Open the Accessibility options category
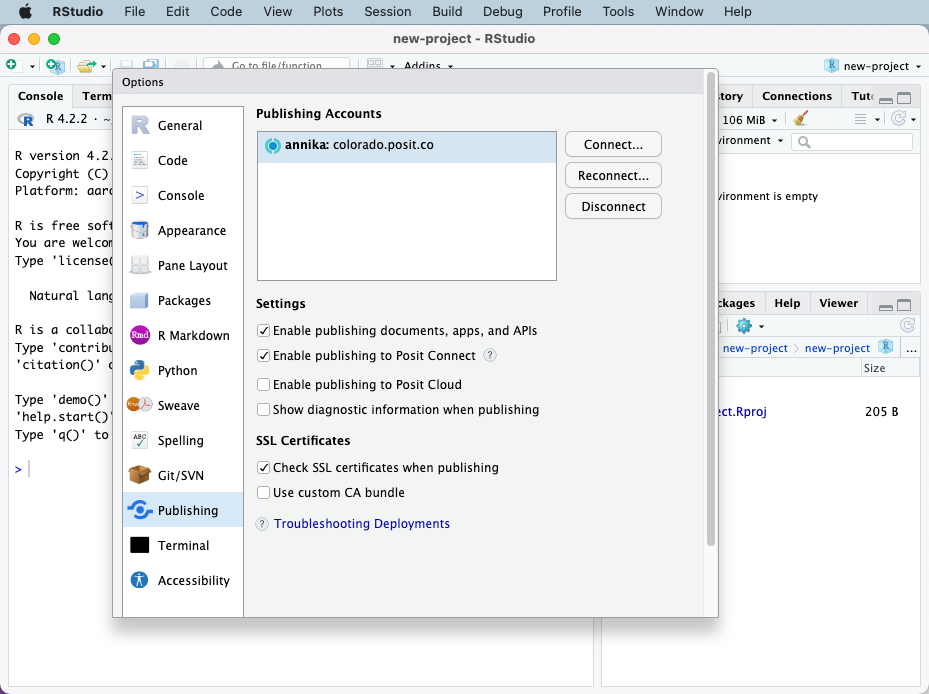The width and height of the screenshot is (929, 694). point(183,580)
